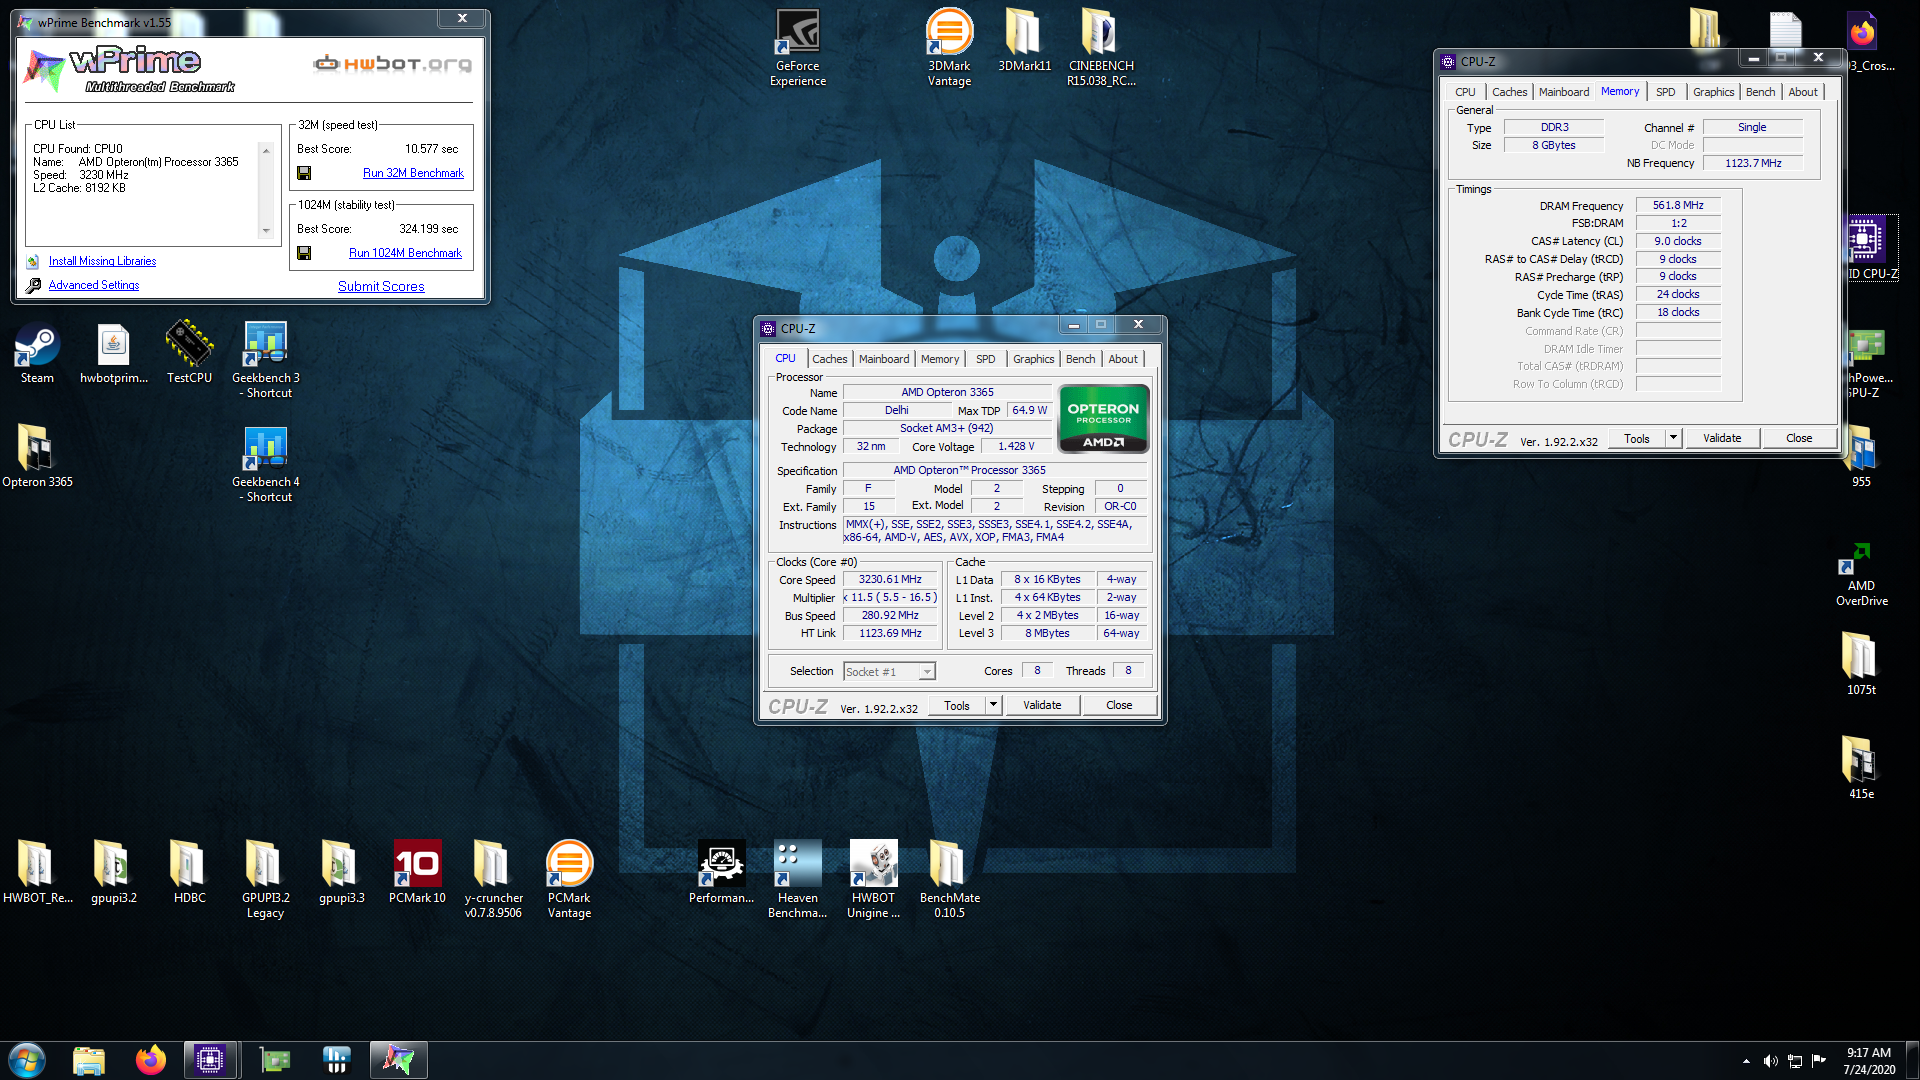Launch PCMark Vantage shortcut
Screen dimensions: 1920x1080
569,880
